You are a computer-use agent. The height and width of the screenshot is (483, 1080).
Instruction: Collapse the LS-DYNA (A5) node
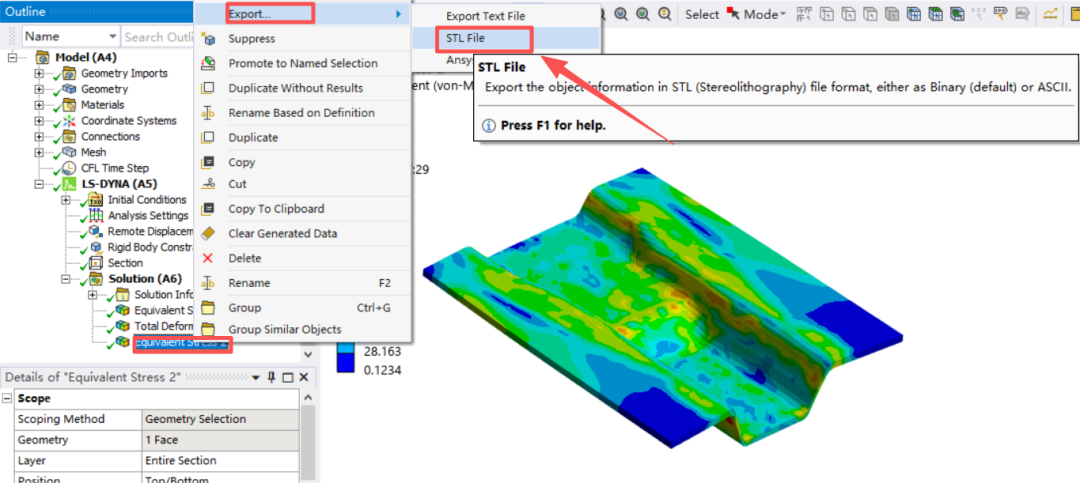[39, 184]
